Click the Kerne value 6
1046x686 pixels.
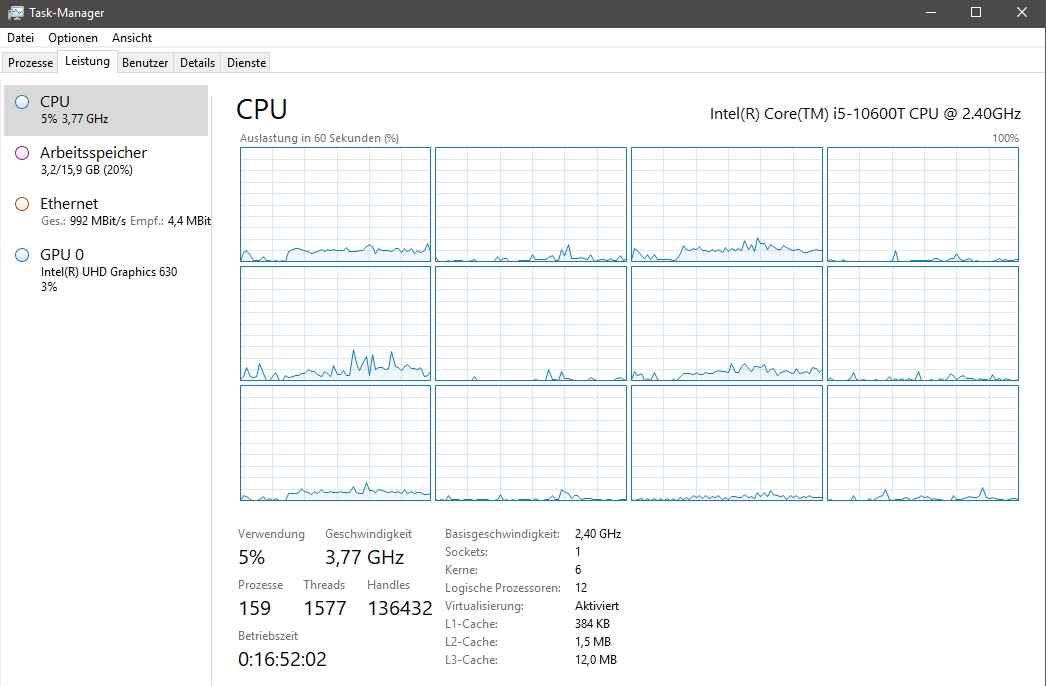coord(578,570)
